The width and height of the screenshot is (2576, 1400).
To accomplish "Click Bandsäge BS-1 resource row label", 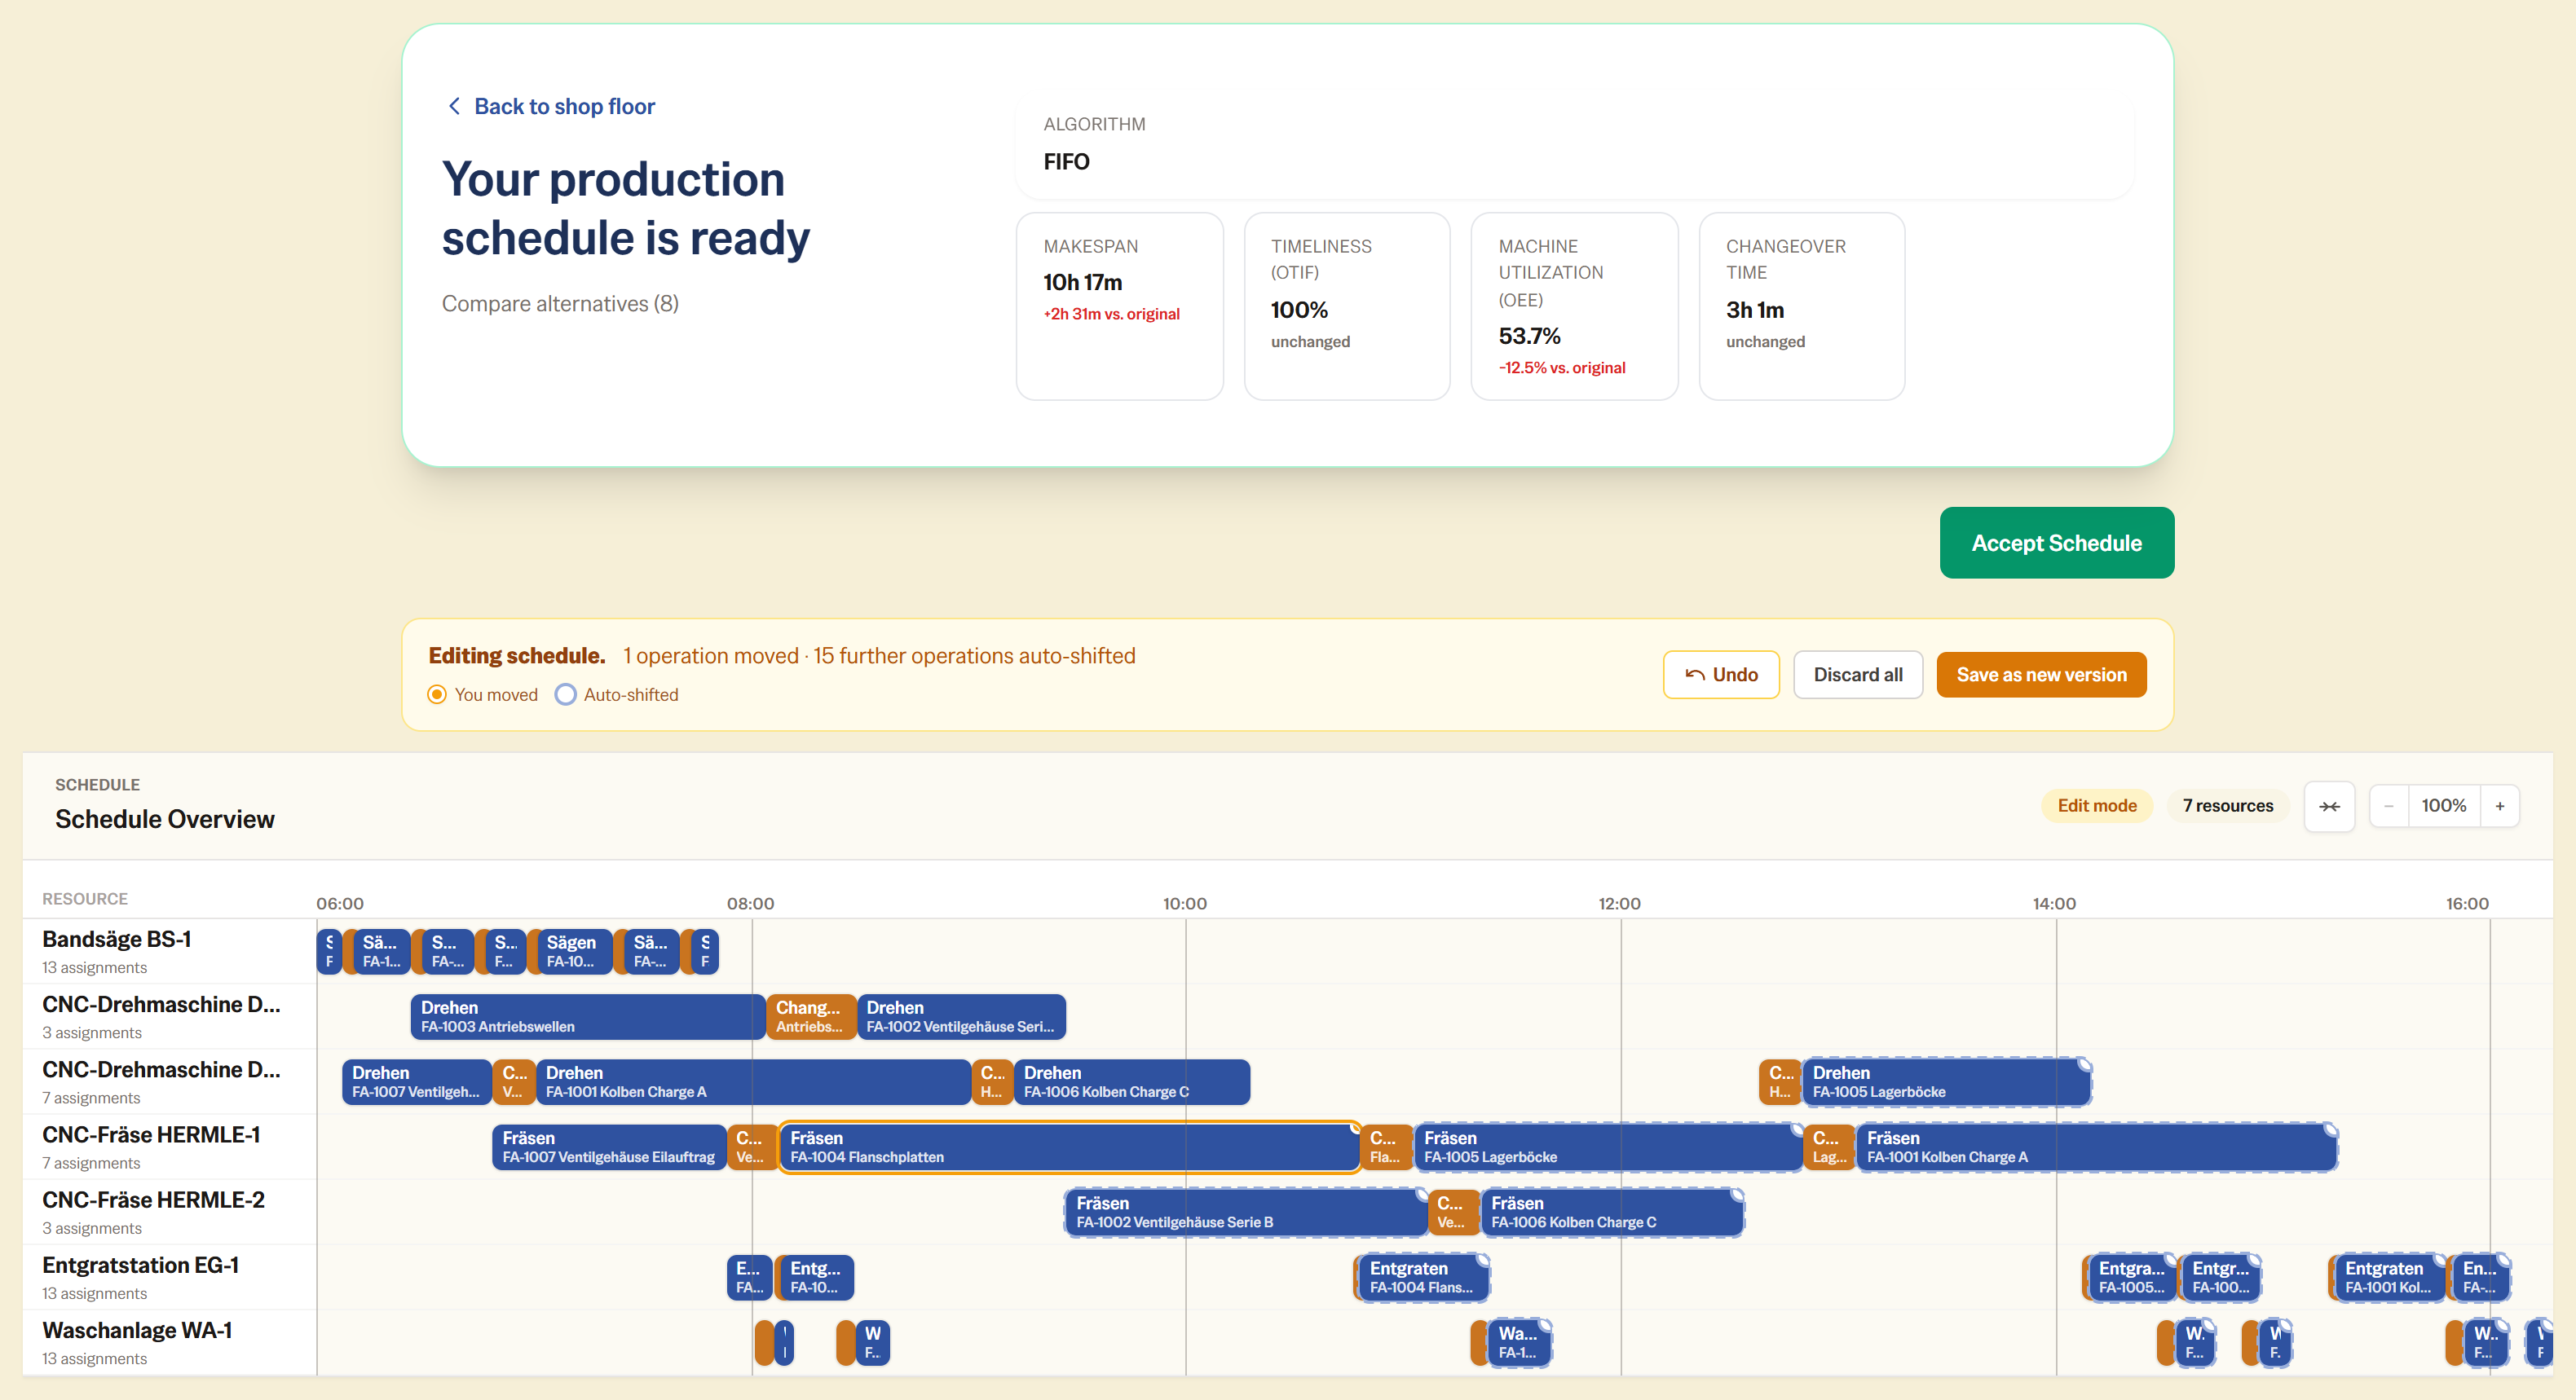I will tap(116, 939).
